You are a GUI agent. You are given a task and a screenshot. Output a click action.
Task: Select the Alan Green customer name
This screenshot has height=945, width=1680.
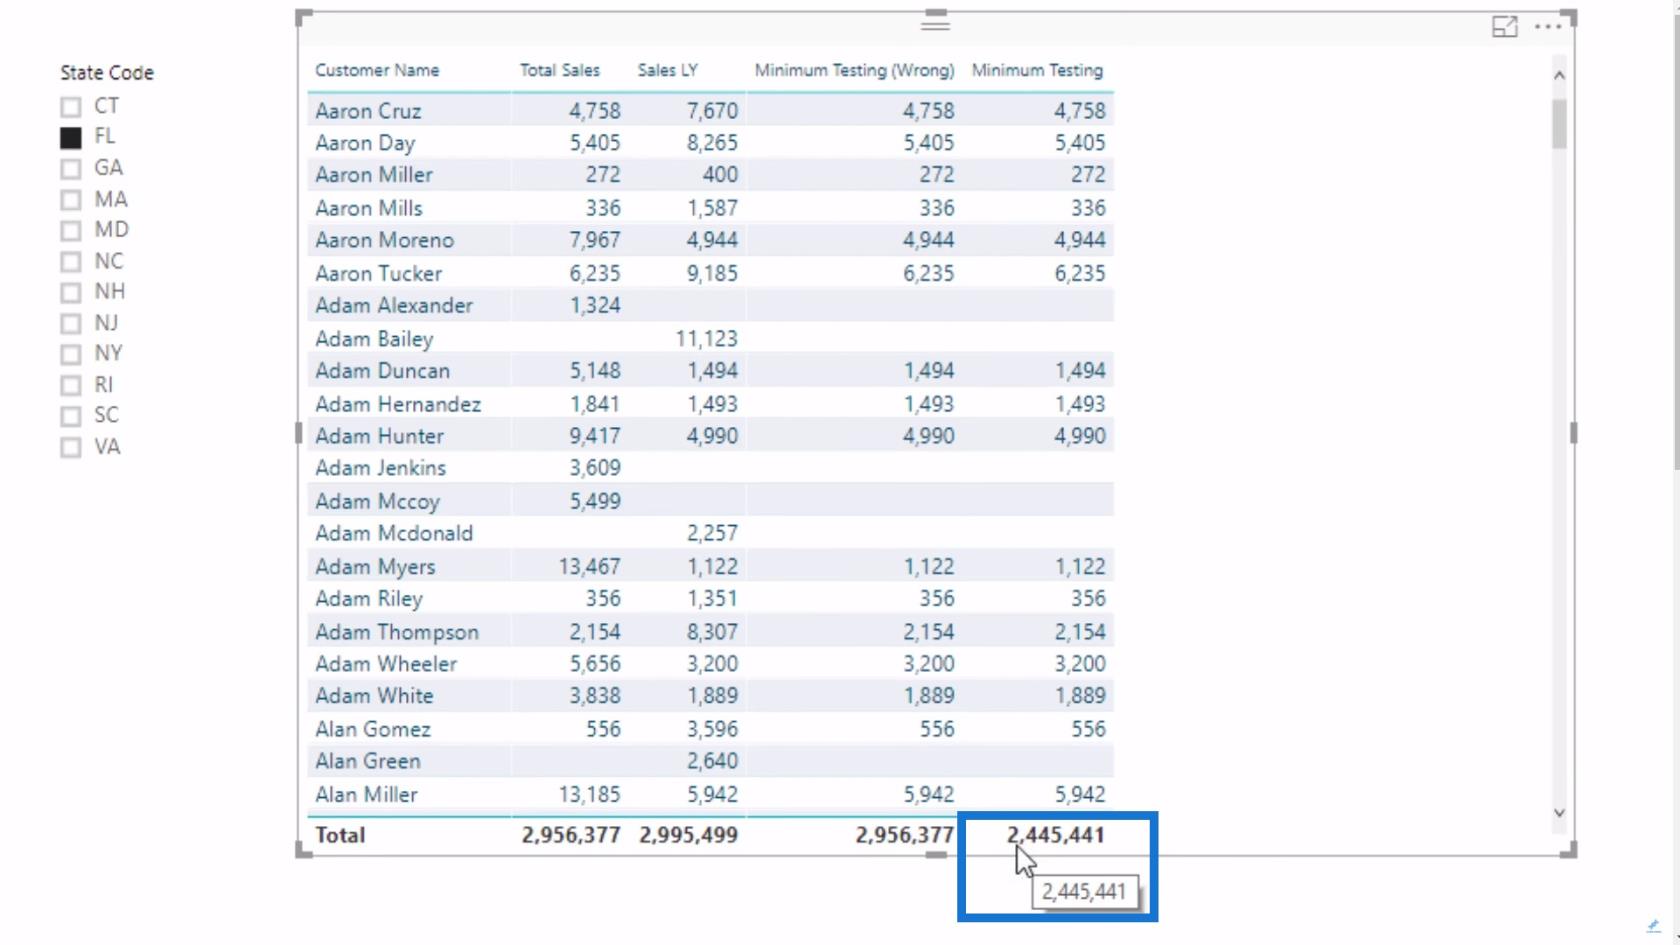(367, 761)
